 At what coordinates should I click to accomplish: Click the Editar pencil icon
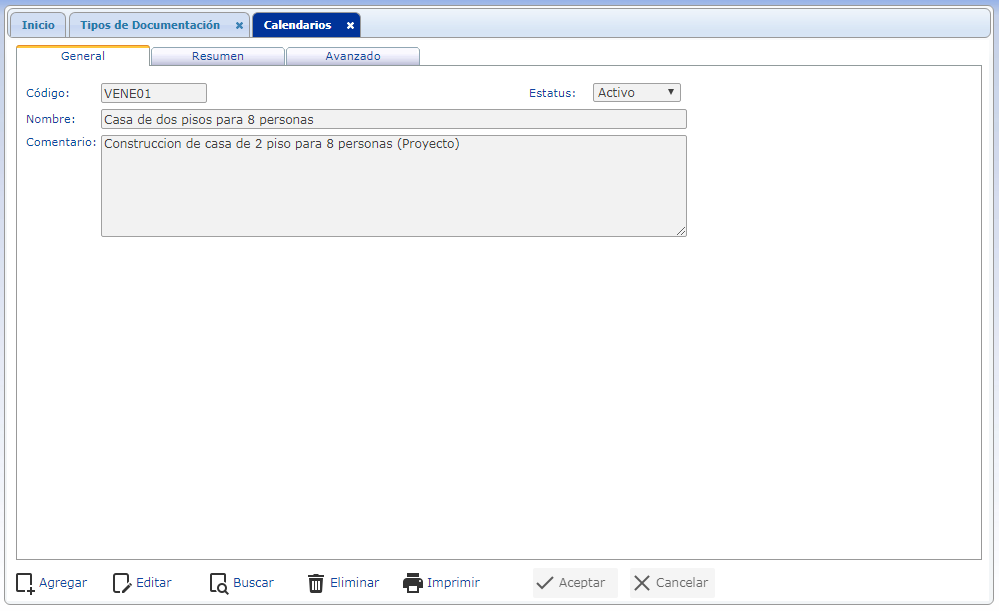[x=122, y=583]
